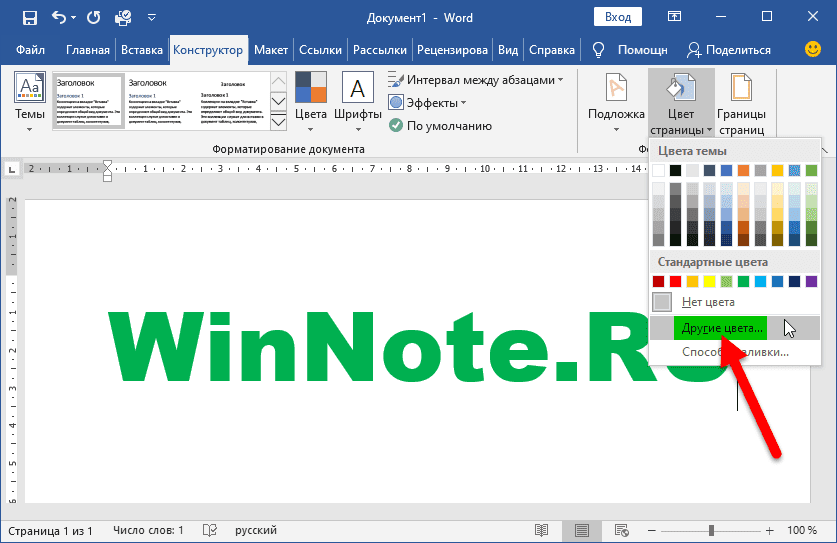Click the smiley feedback icon
Viewport: 837px width, 543px height.
812,49
